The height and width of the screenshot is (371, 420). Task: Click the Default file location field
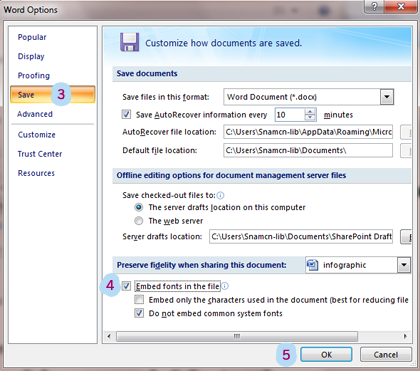point(308,150)
